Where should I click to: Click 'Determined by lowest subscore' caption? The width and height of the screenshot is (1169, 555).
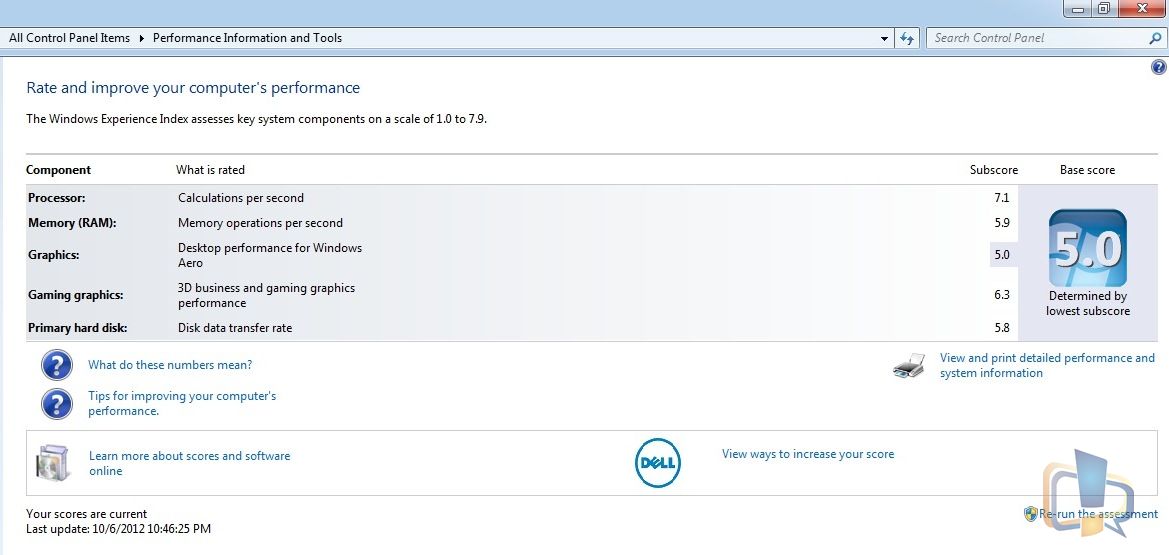(x=1088, y=304)
